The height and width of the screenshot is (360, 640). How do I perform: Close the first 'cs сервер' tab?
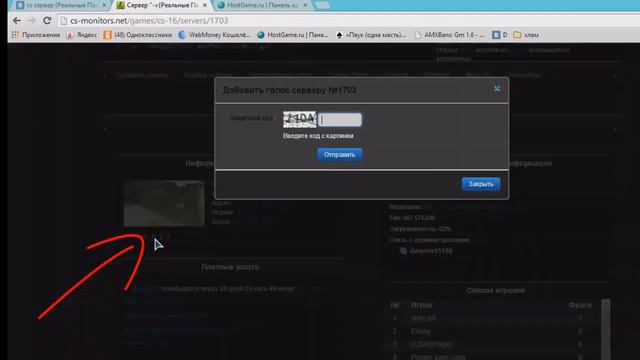[x=104, y=5]
